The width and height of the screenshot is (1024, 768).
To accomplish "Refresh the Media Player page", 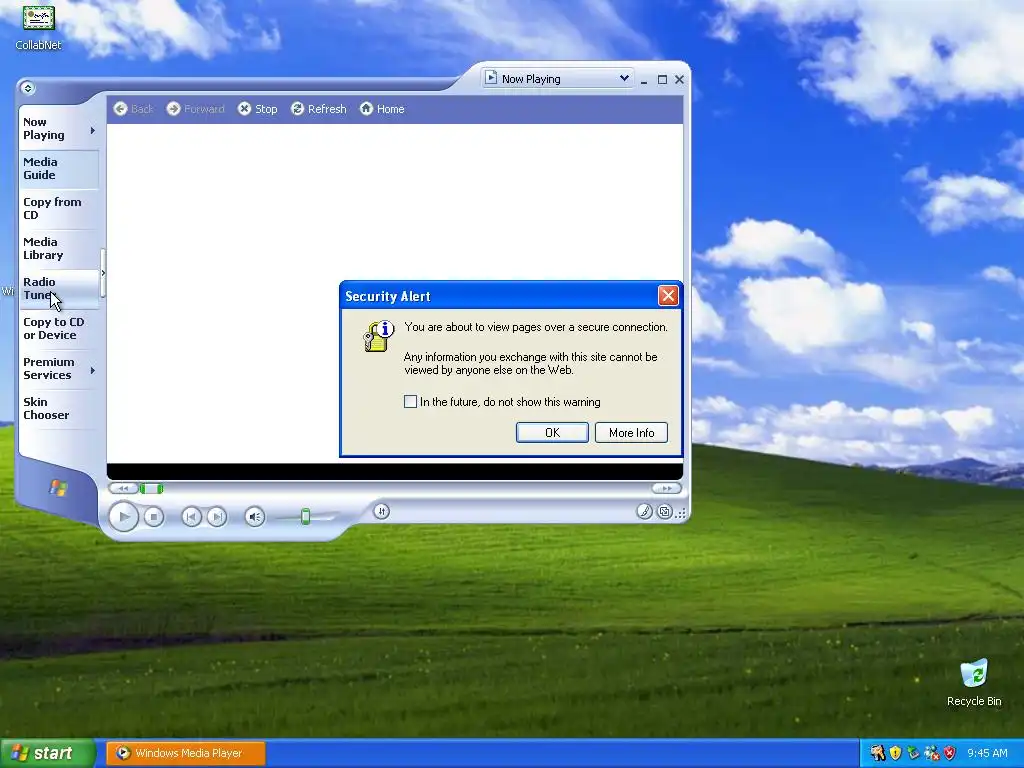I will point(318,108).
